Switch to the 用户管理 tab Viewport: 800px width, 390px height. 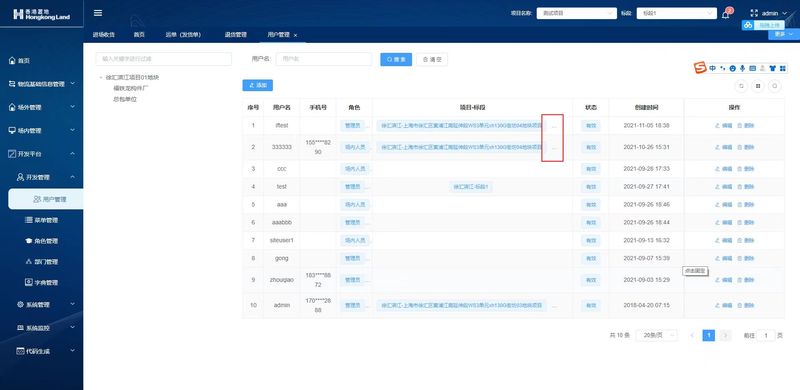click(278, 35)
